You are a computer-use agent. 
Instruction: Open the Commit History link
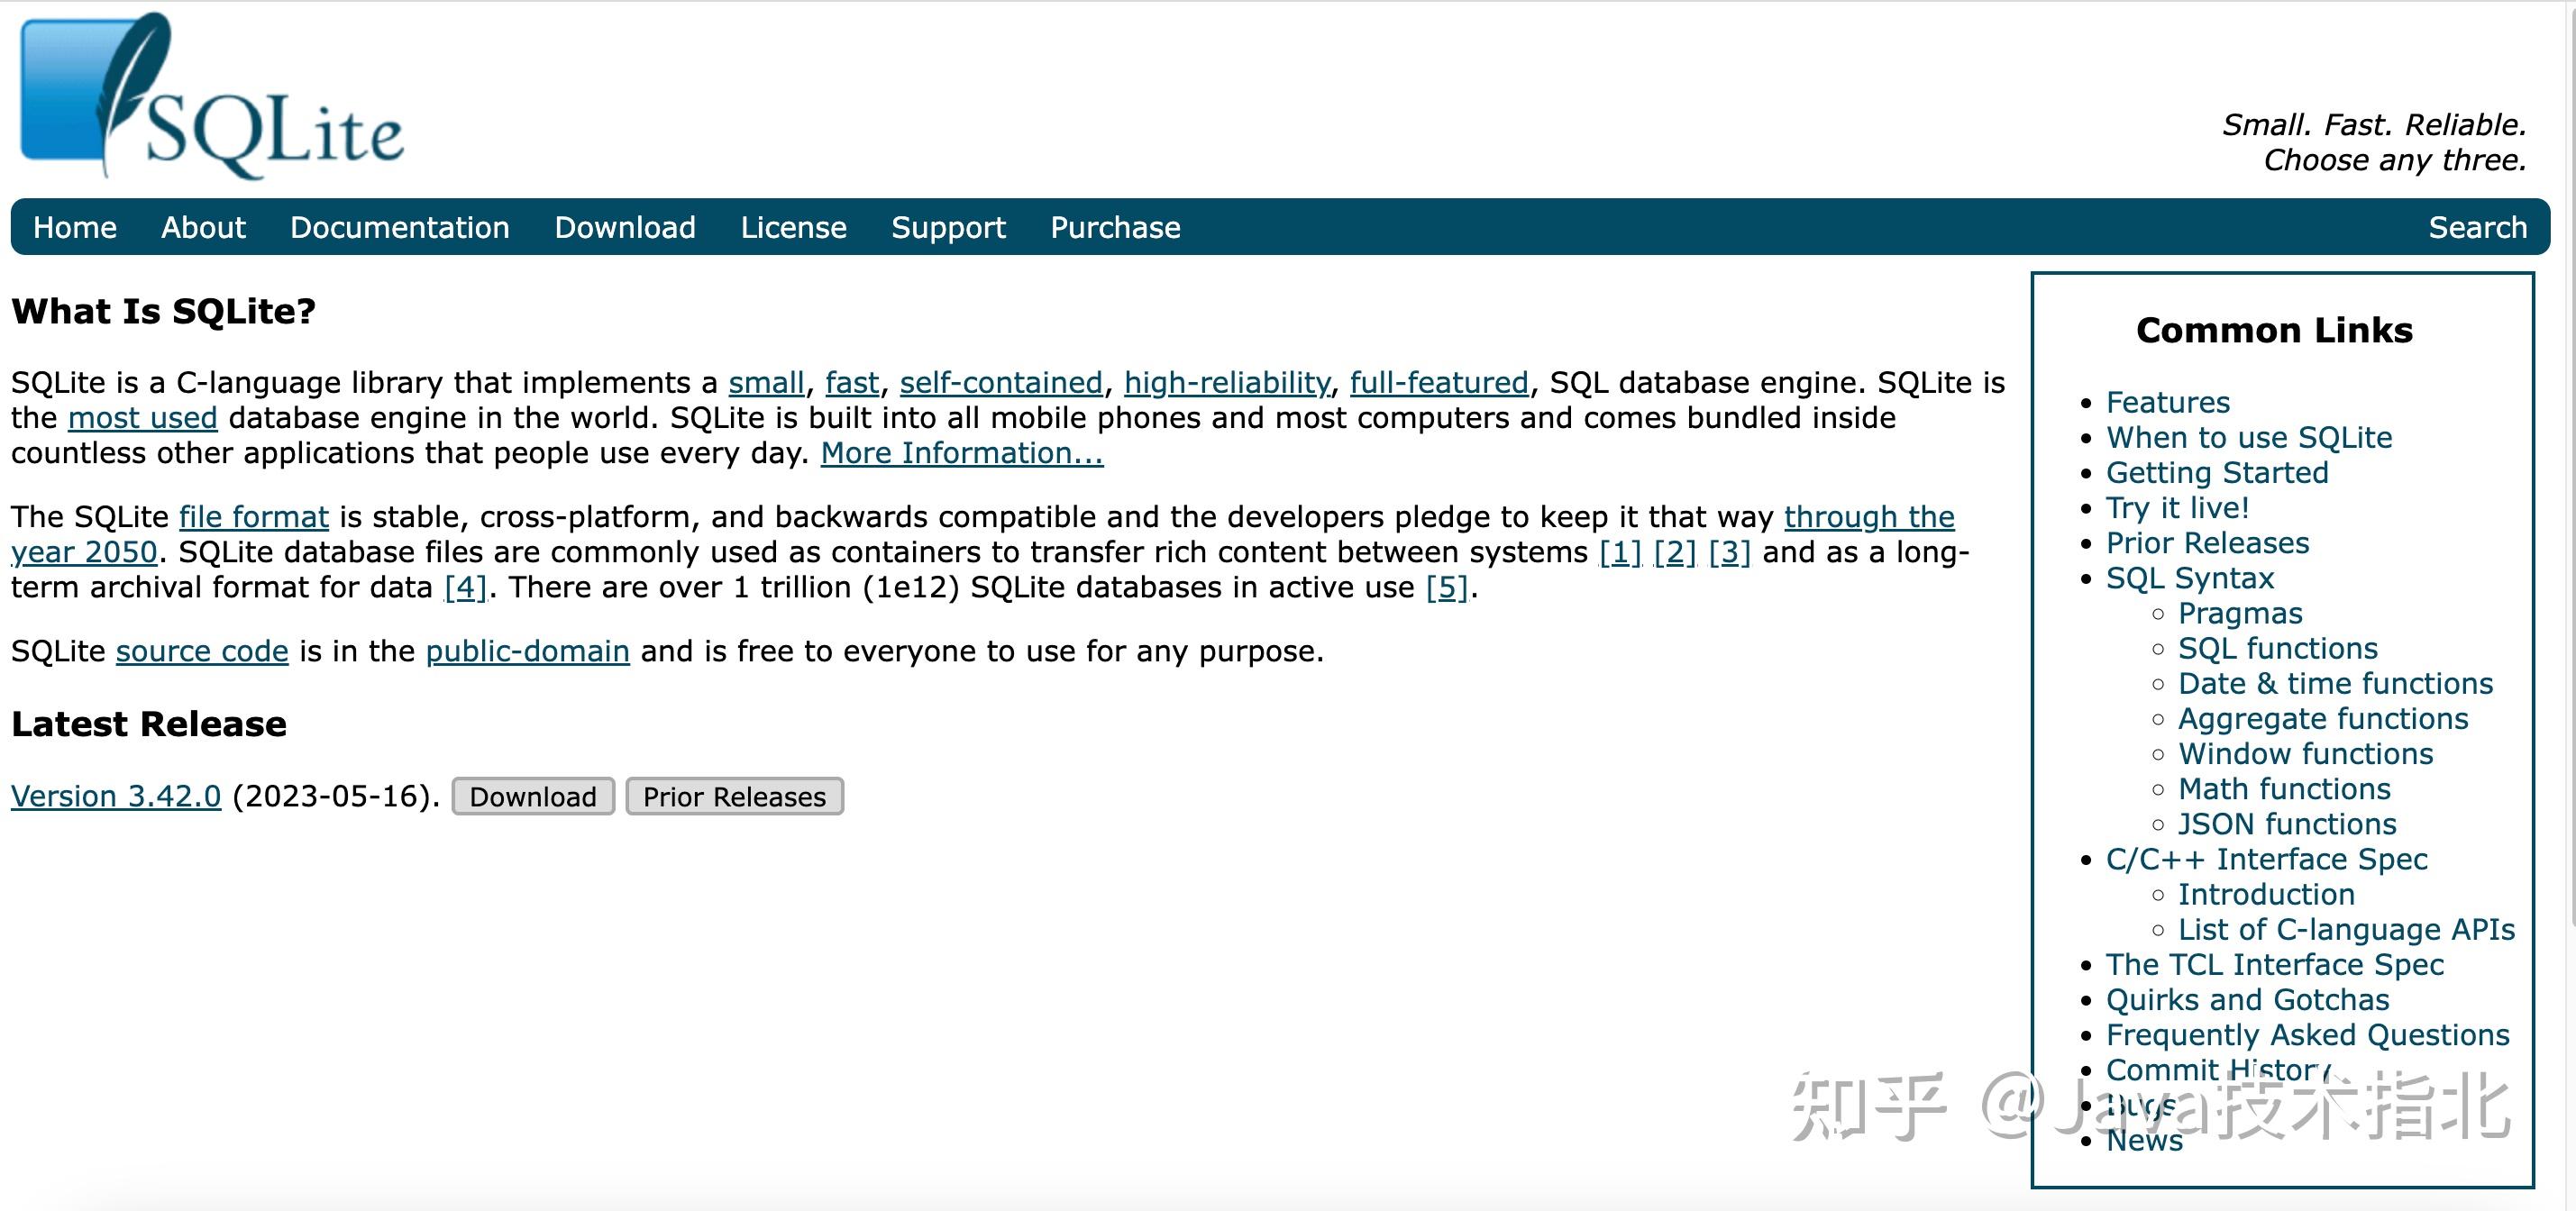[2216, 1070]
